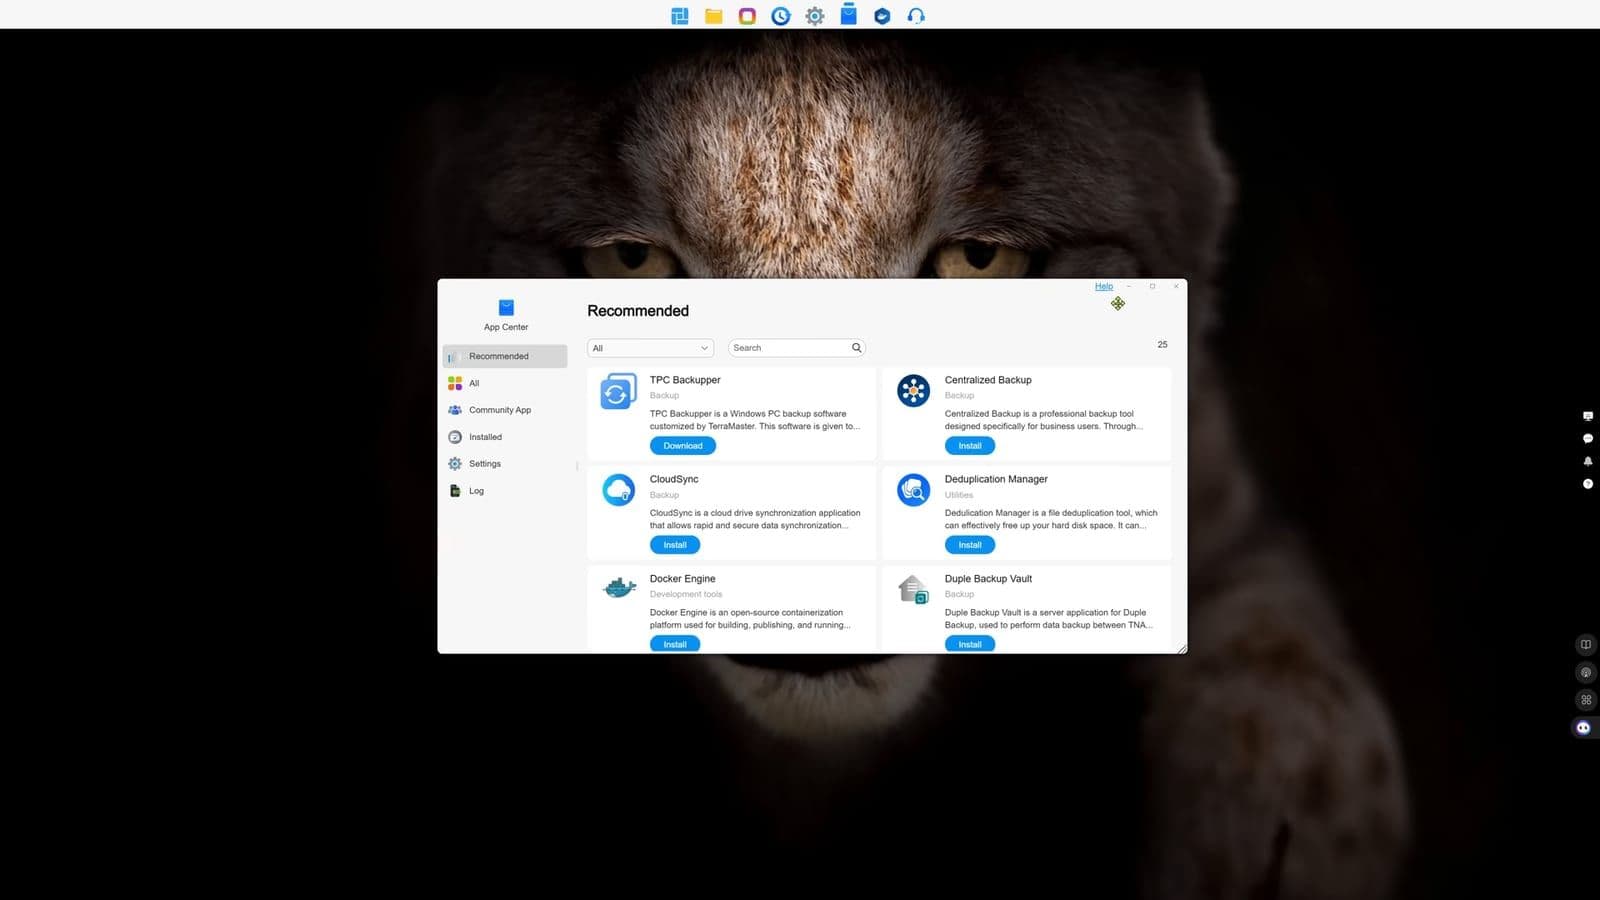Image resolution: width=1600 pixels, height=900 pixels.
Task: Open the headset support icon in dock
Action: point(916,16)
